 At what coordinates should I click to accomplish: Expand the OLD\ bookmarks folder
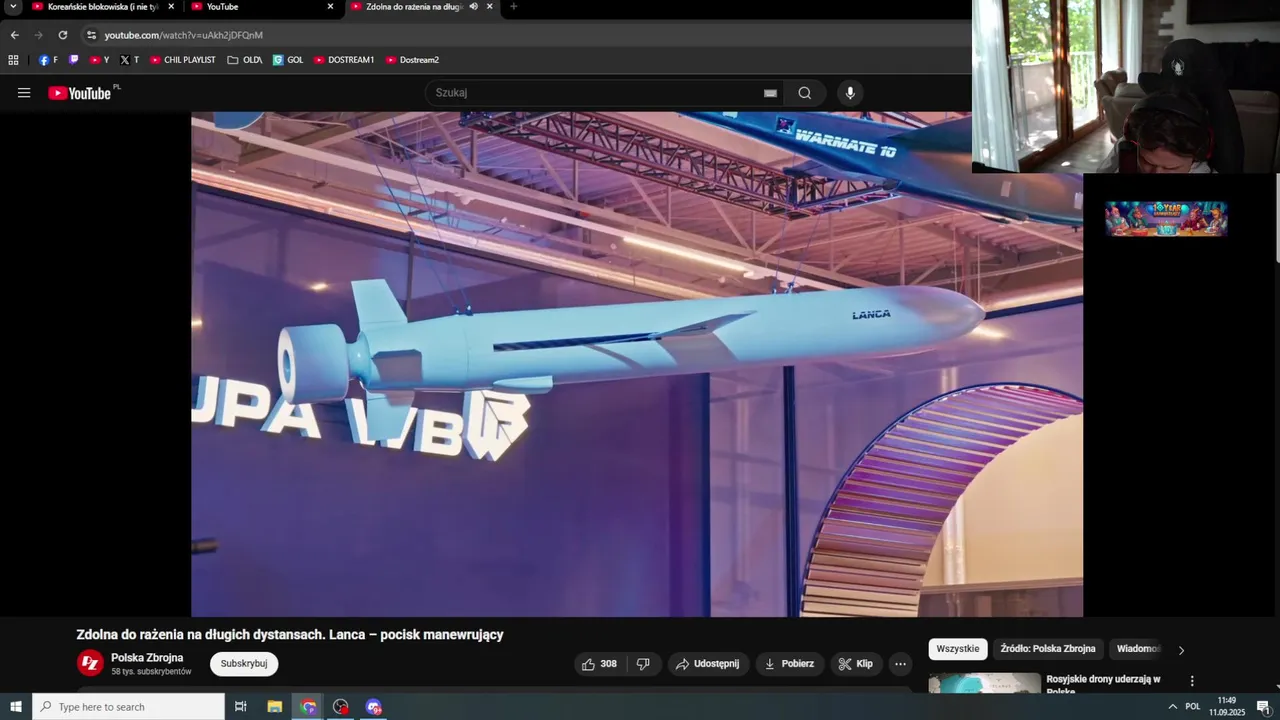click(245, 60)
